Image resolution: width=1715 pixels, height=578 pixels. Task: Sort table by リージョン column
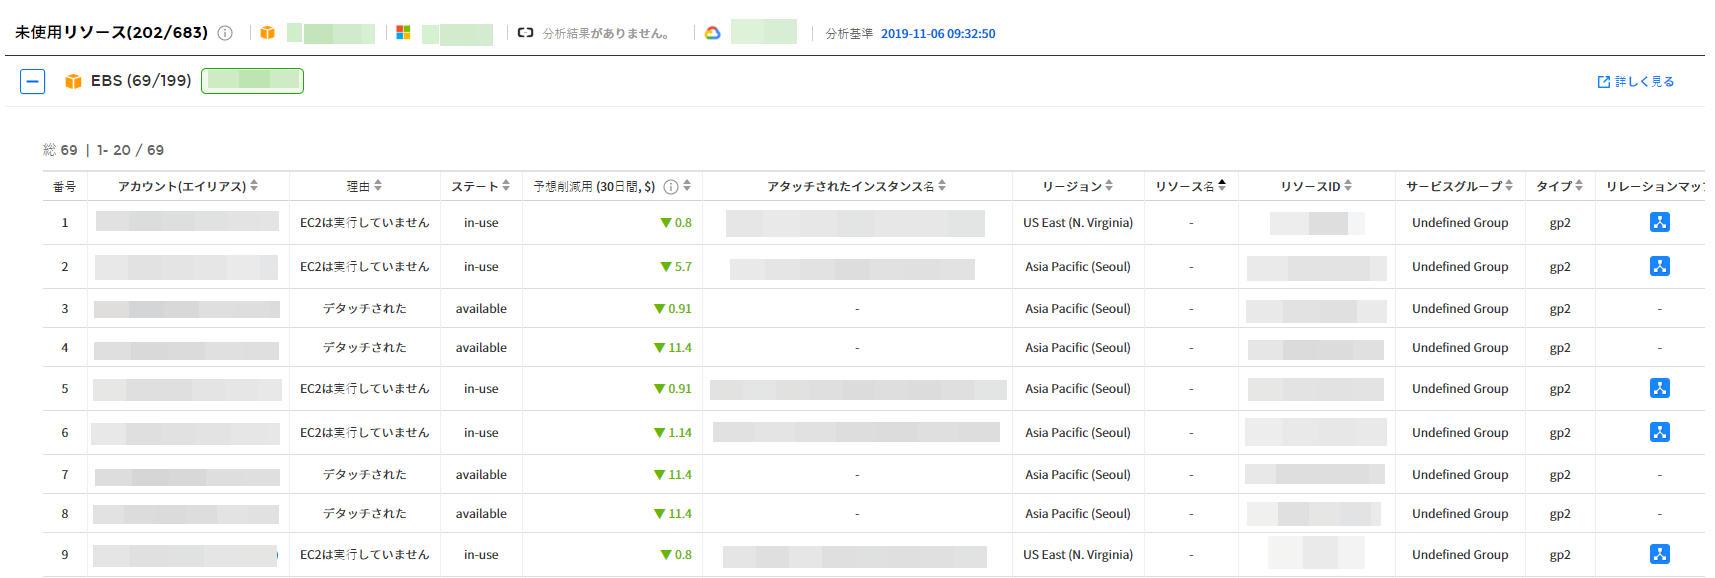click(x=1108, y=186)
